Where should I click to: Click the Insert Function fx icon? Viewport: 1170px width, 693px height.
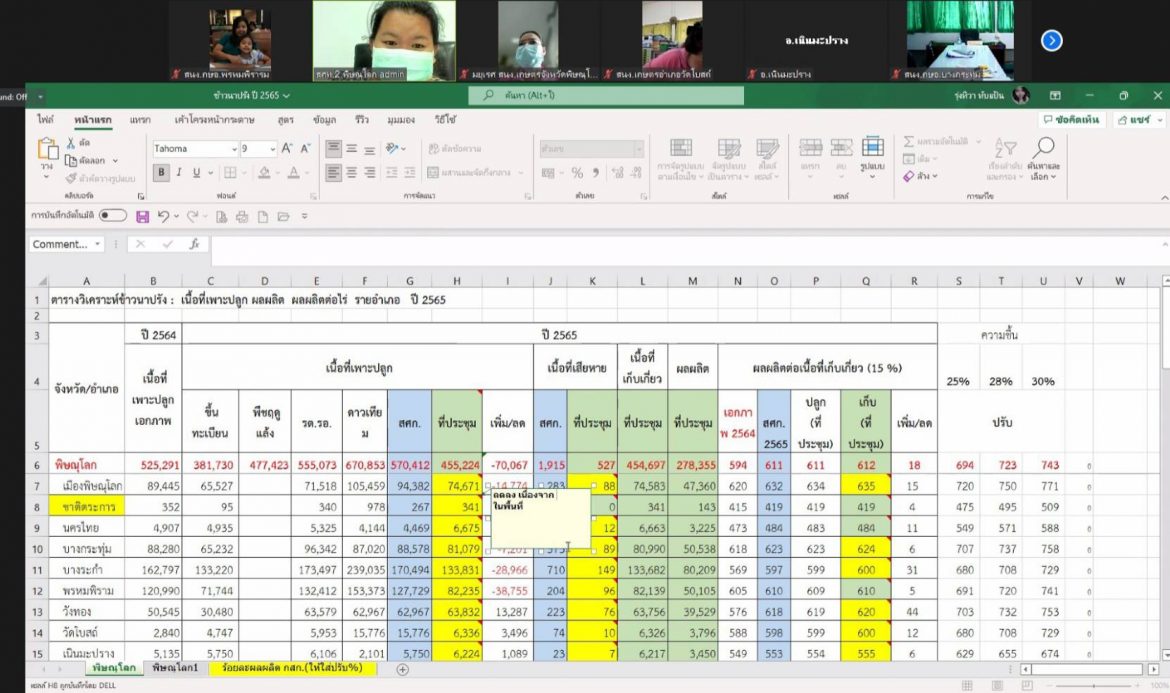195,244
